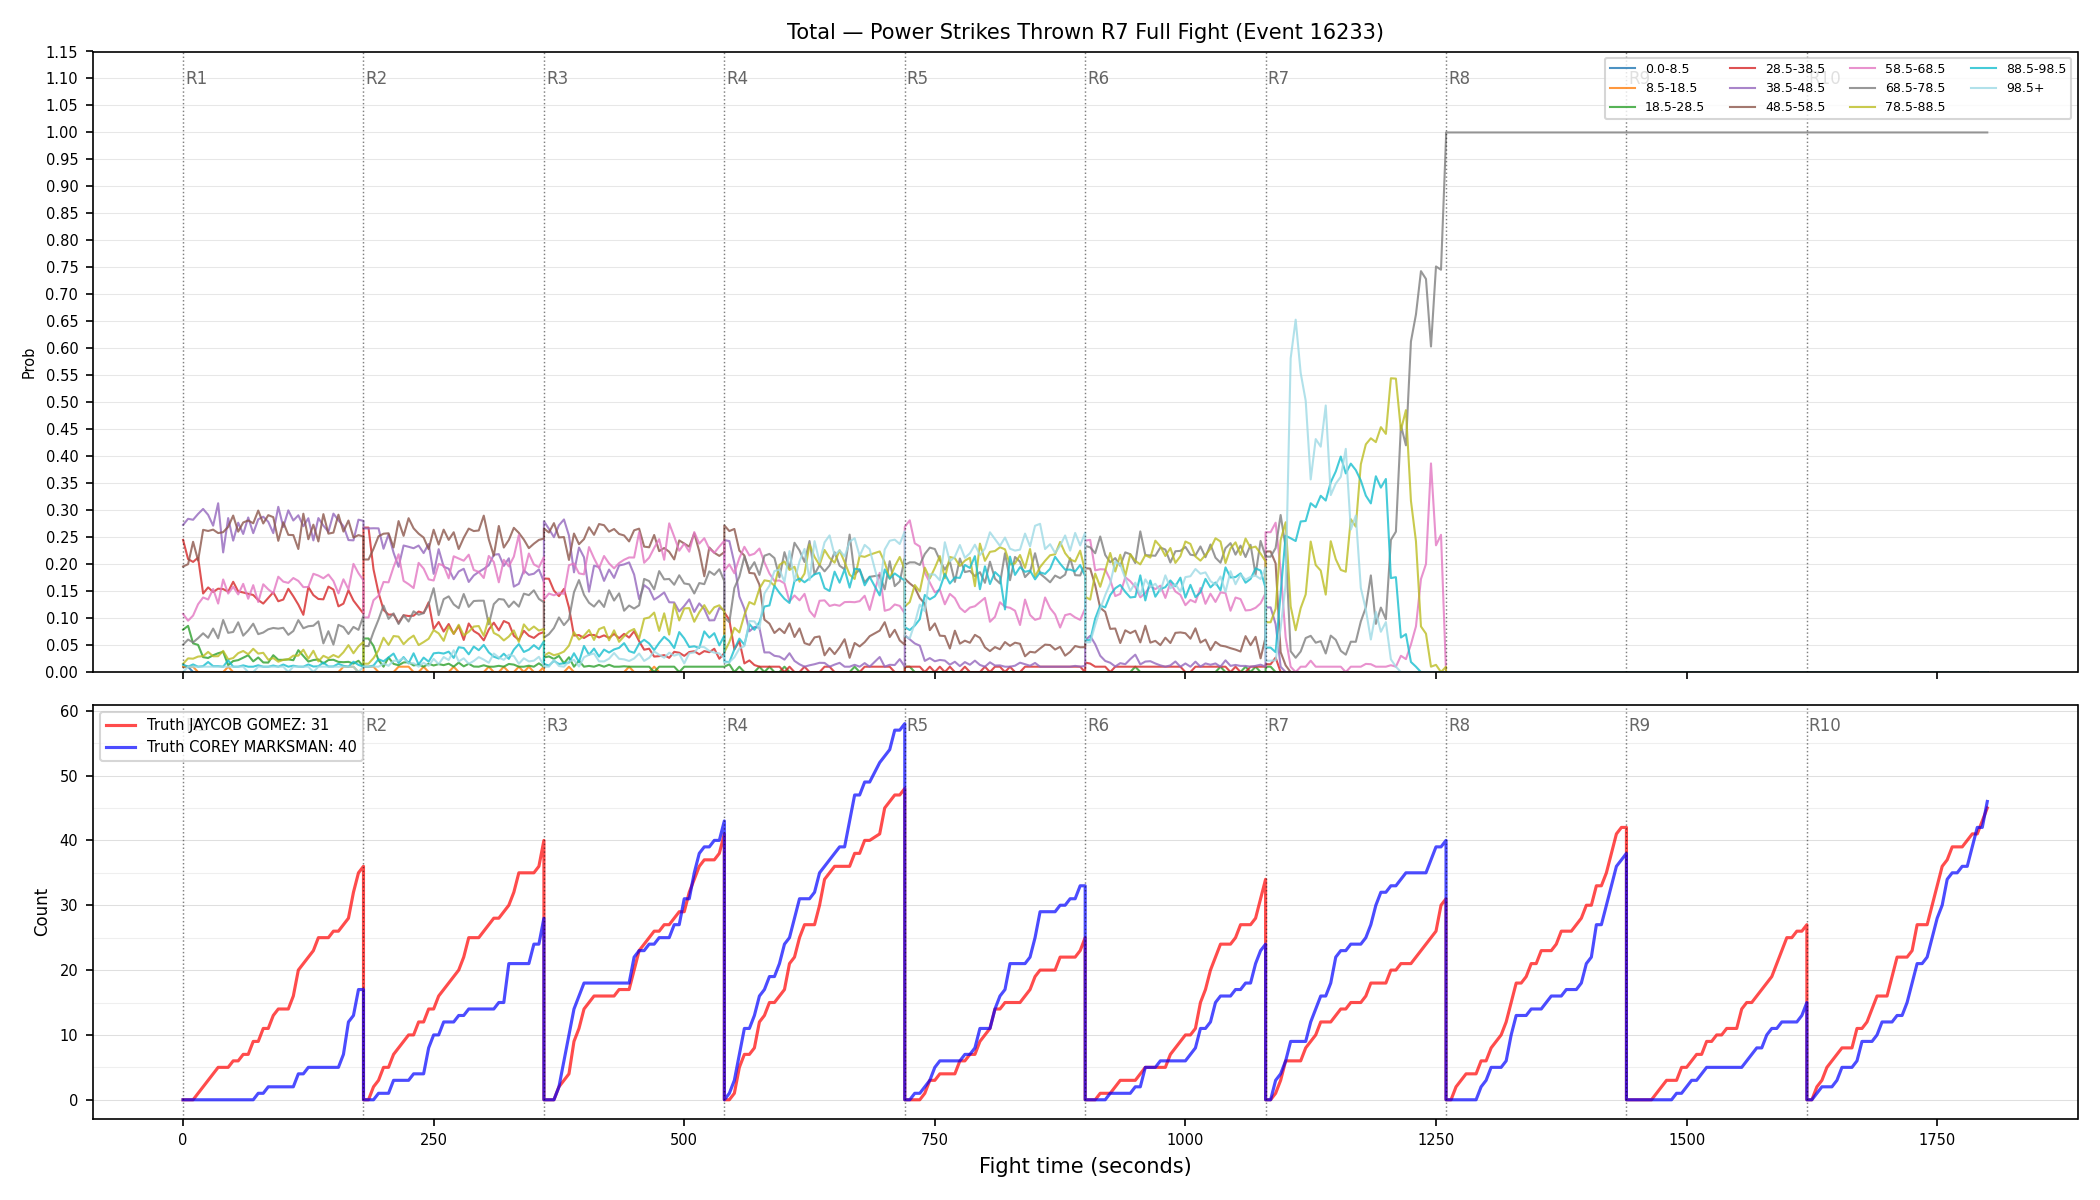This screenshot has height=1200, width=2100.
Task: Click the yellow-green line sample beside '78.5-88.5'
Action: [1862, 107]
